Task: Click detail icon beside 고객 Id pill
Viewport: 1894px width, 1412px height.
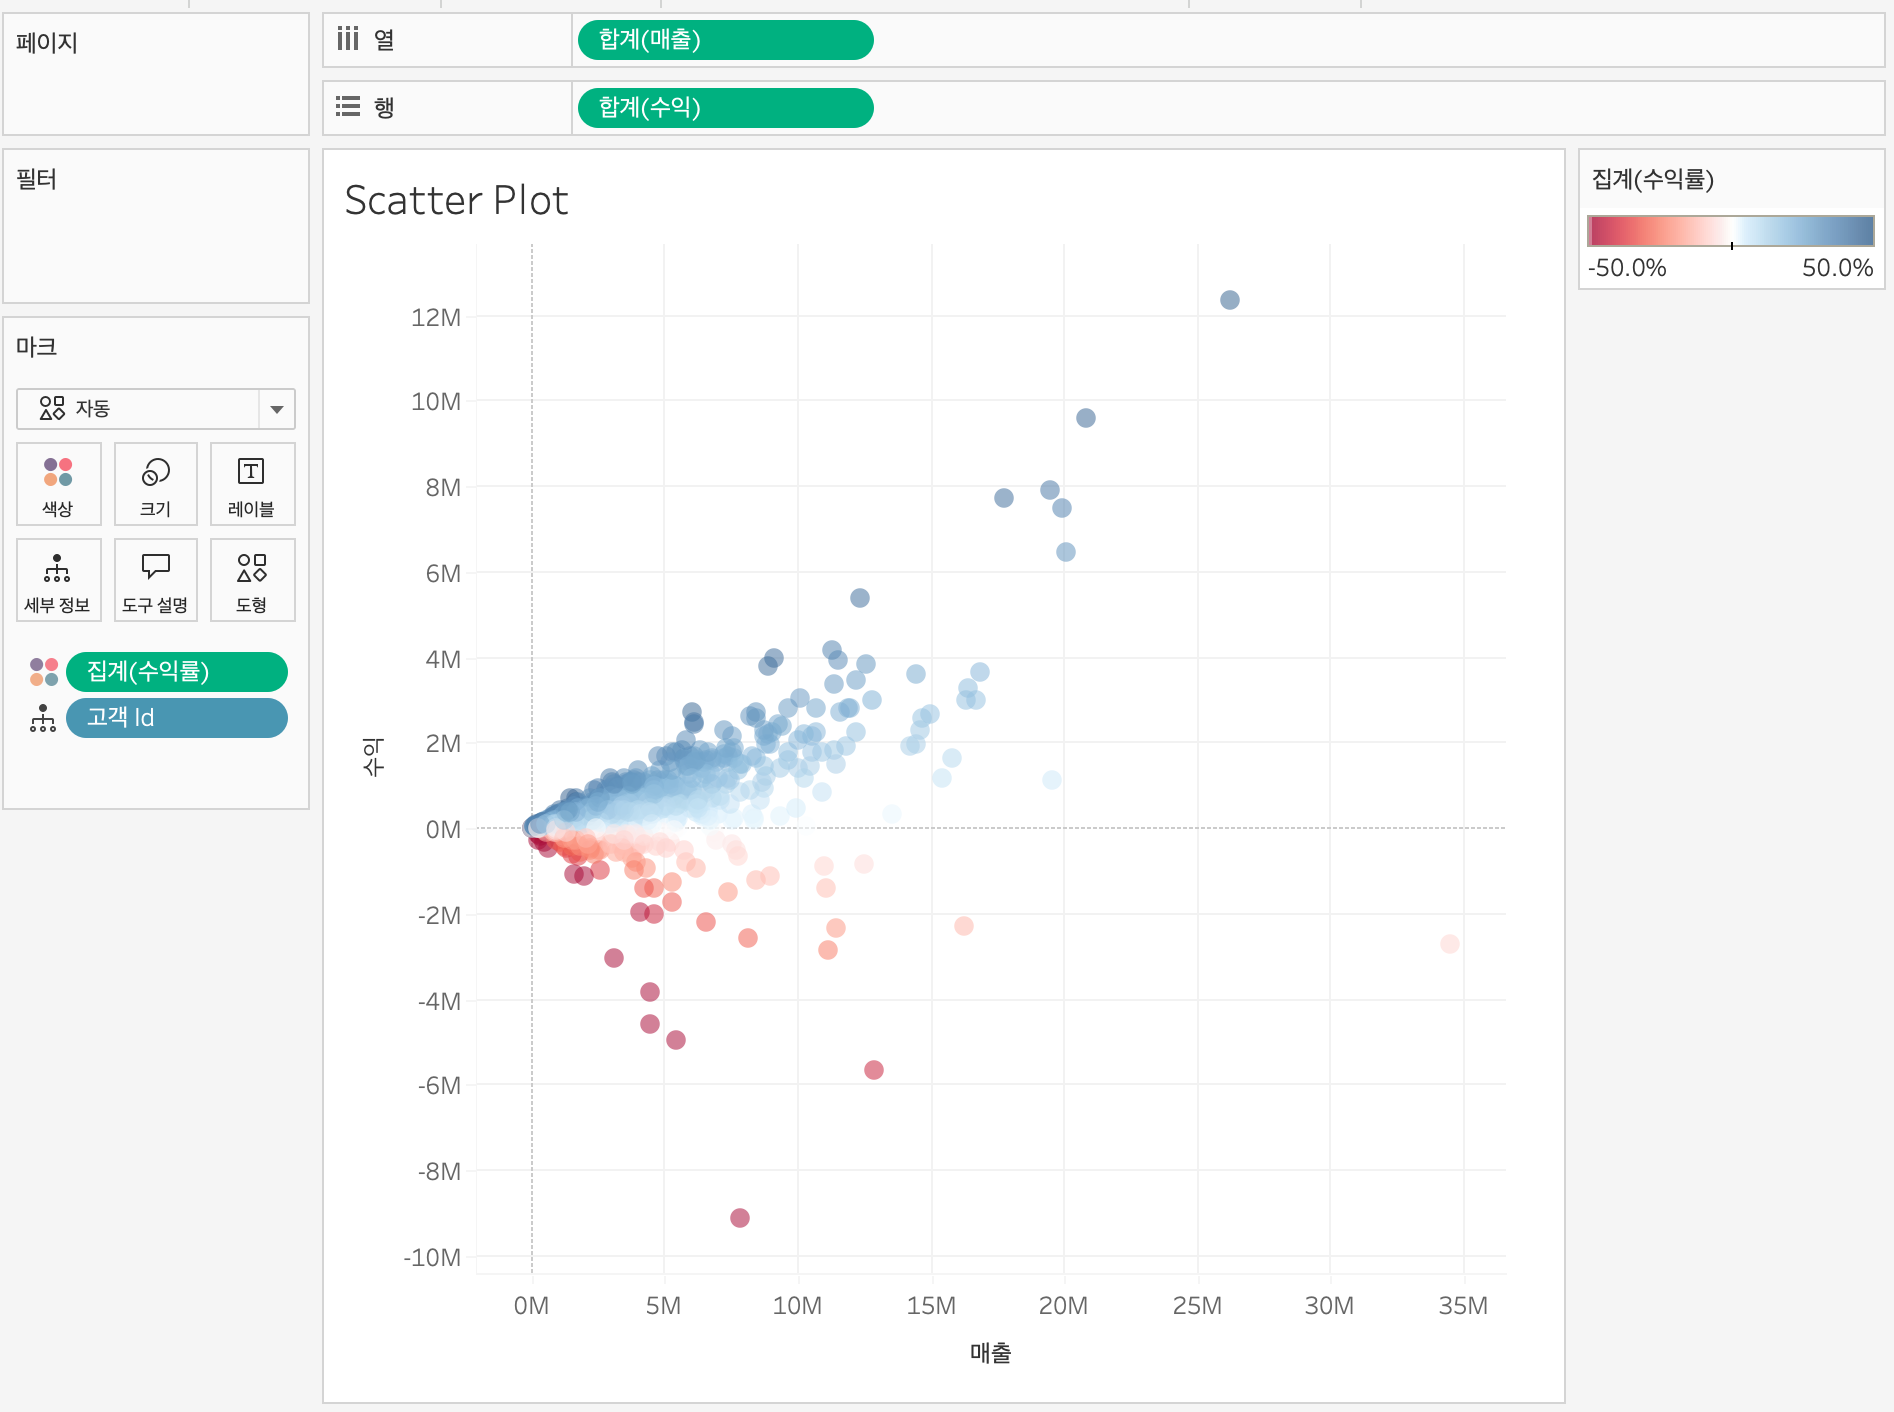Action: [43, 718]
